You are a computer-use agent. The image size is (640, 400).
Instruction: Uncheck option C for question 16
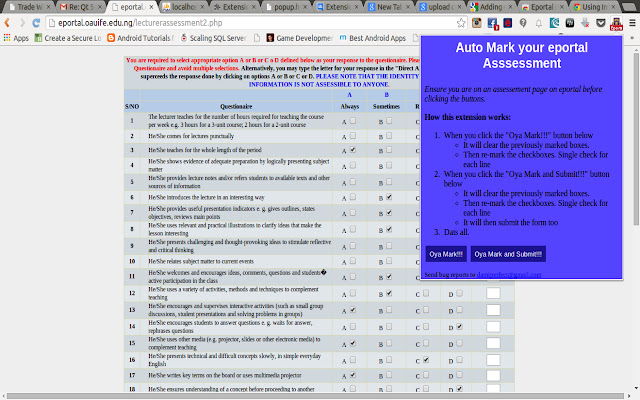tap(426, 360)
